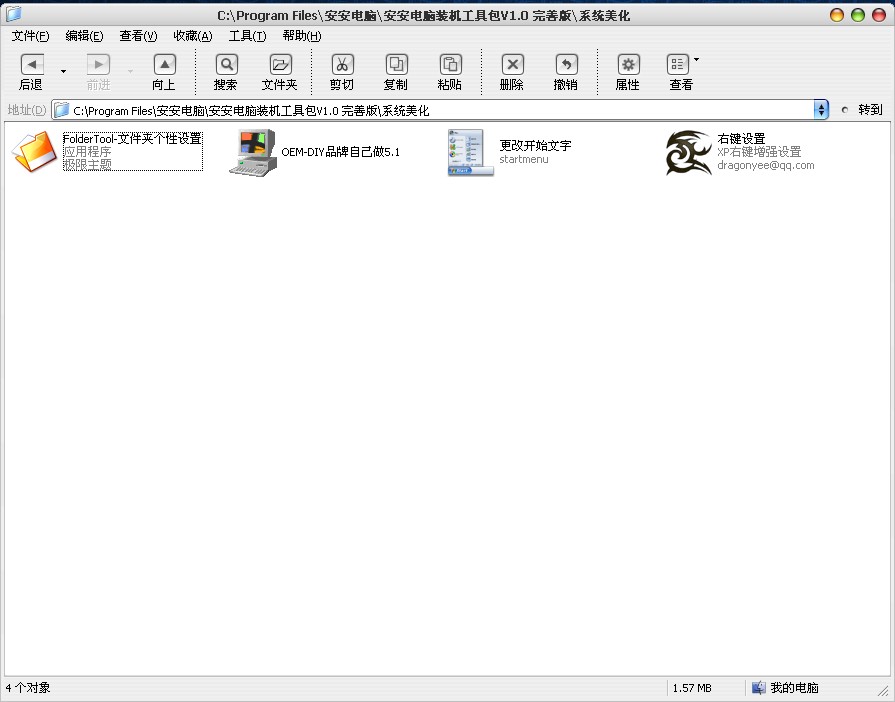The height and width of the screenshot is (702, 895).
Task: Select the FolderTool application item
Action: pyautogui.click(x=35, y=152)
